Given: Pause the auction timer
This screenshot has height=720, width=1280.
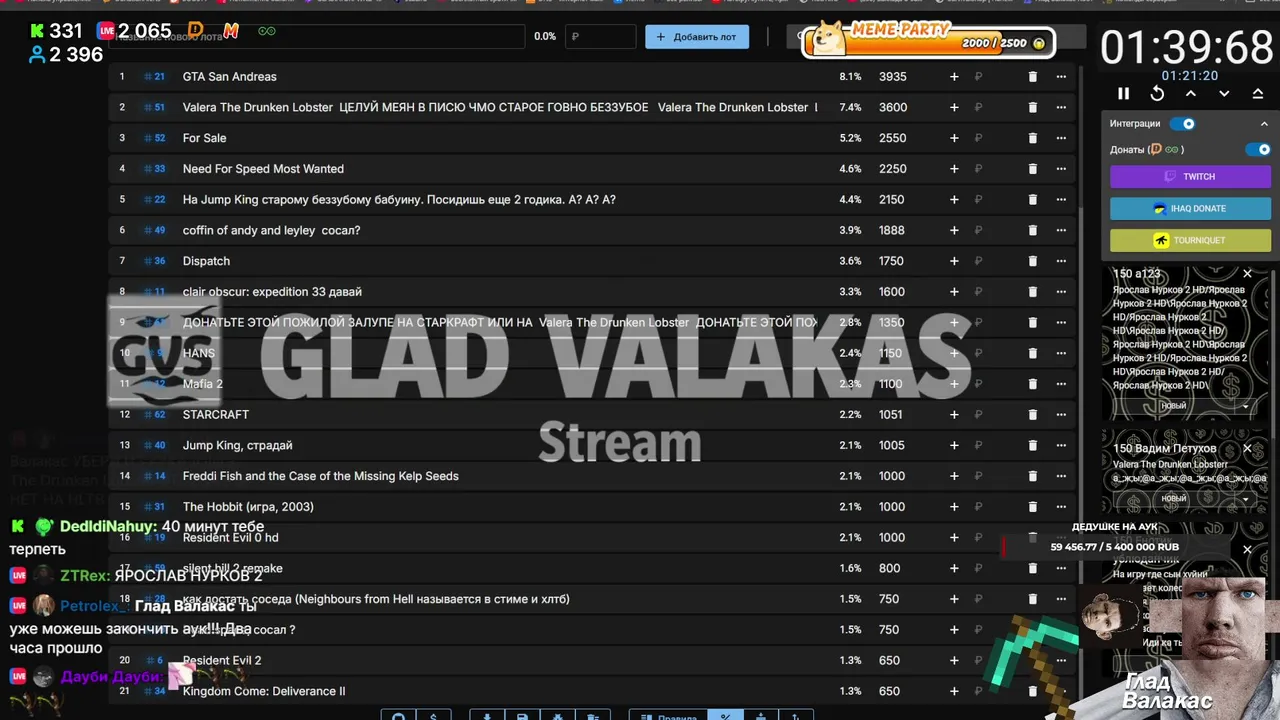Looking at the screenshot, I should point(1123,93).
